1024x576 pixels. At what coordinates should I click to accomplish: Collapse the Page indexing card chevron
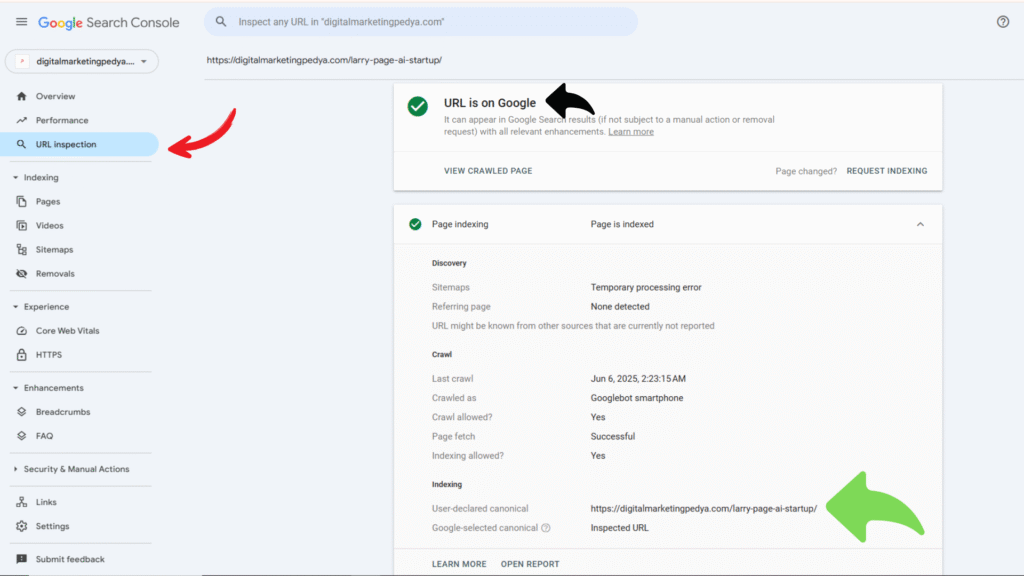920,224
